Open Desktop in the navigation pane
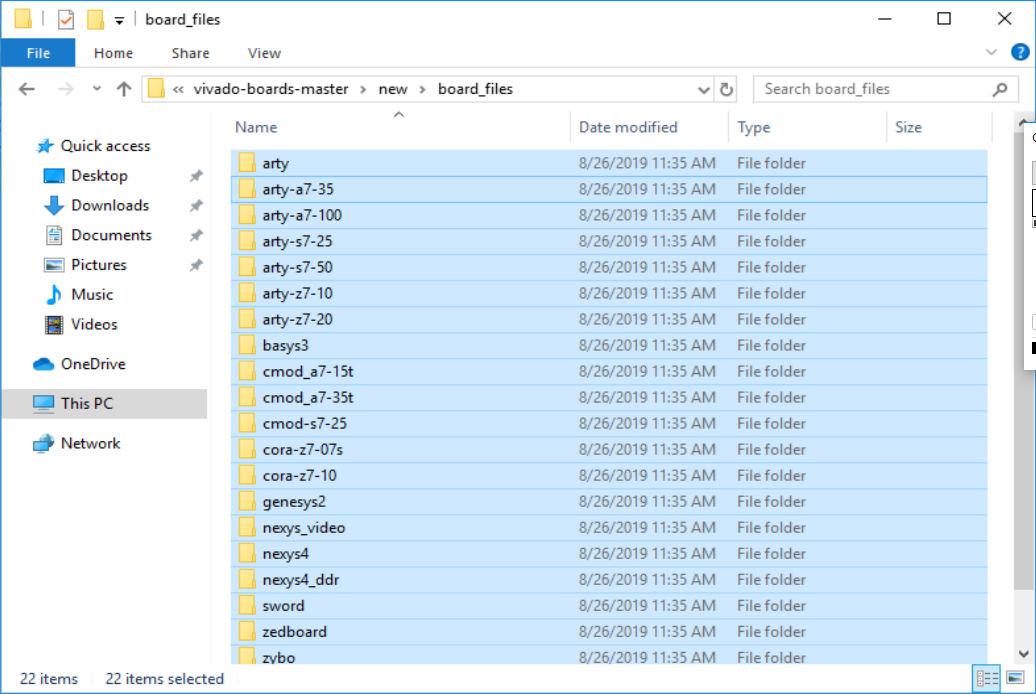1036x694 pixels. tap(99, 176)
